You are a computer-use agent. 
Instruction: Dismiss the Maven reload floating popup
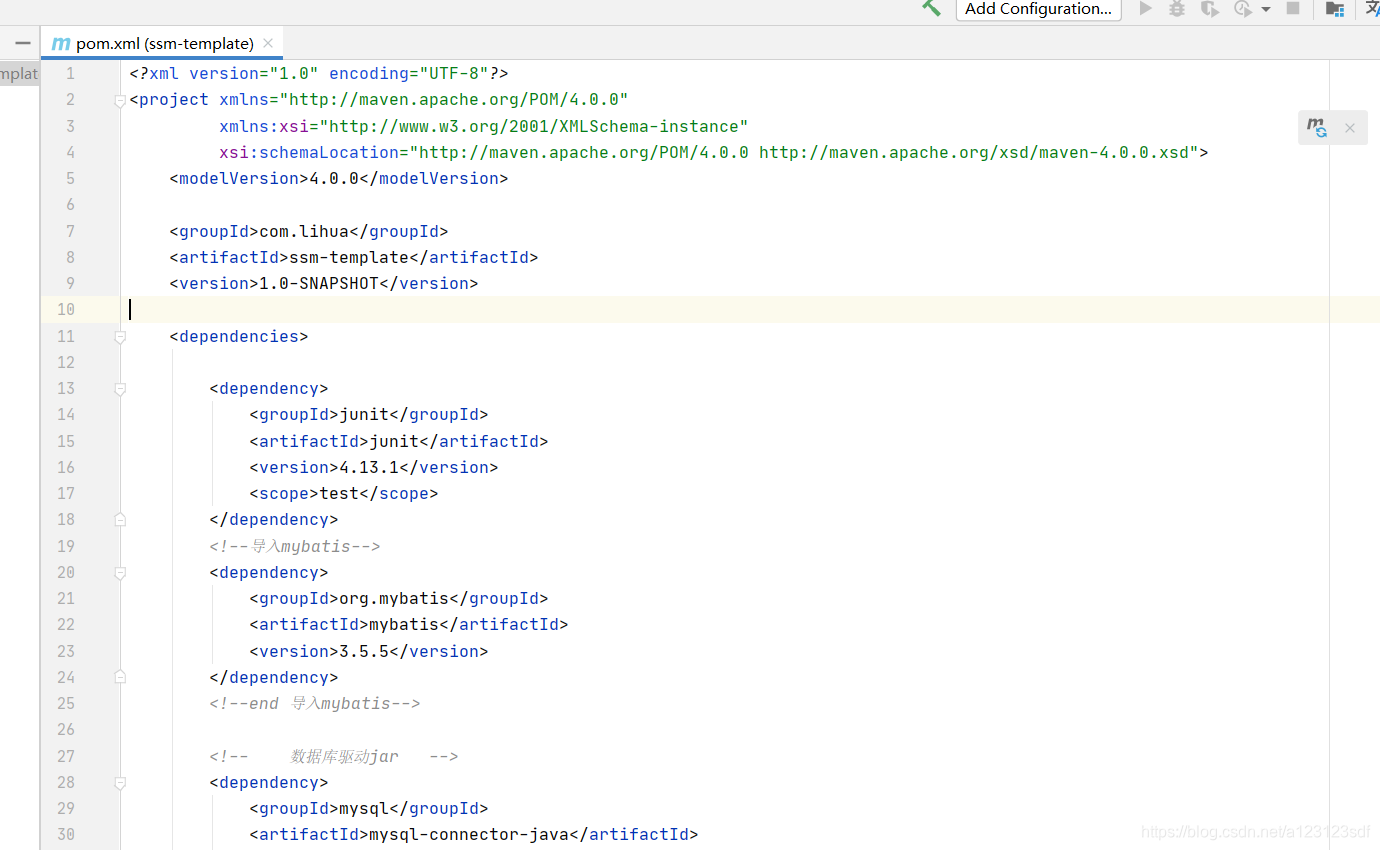pyautogui.click(x=1349, y=128)
